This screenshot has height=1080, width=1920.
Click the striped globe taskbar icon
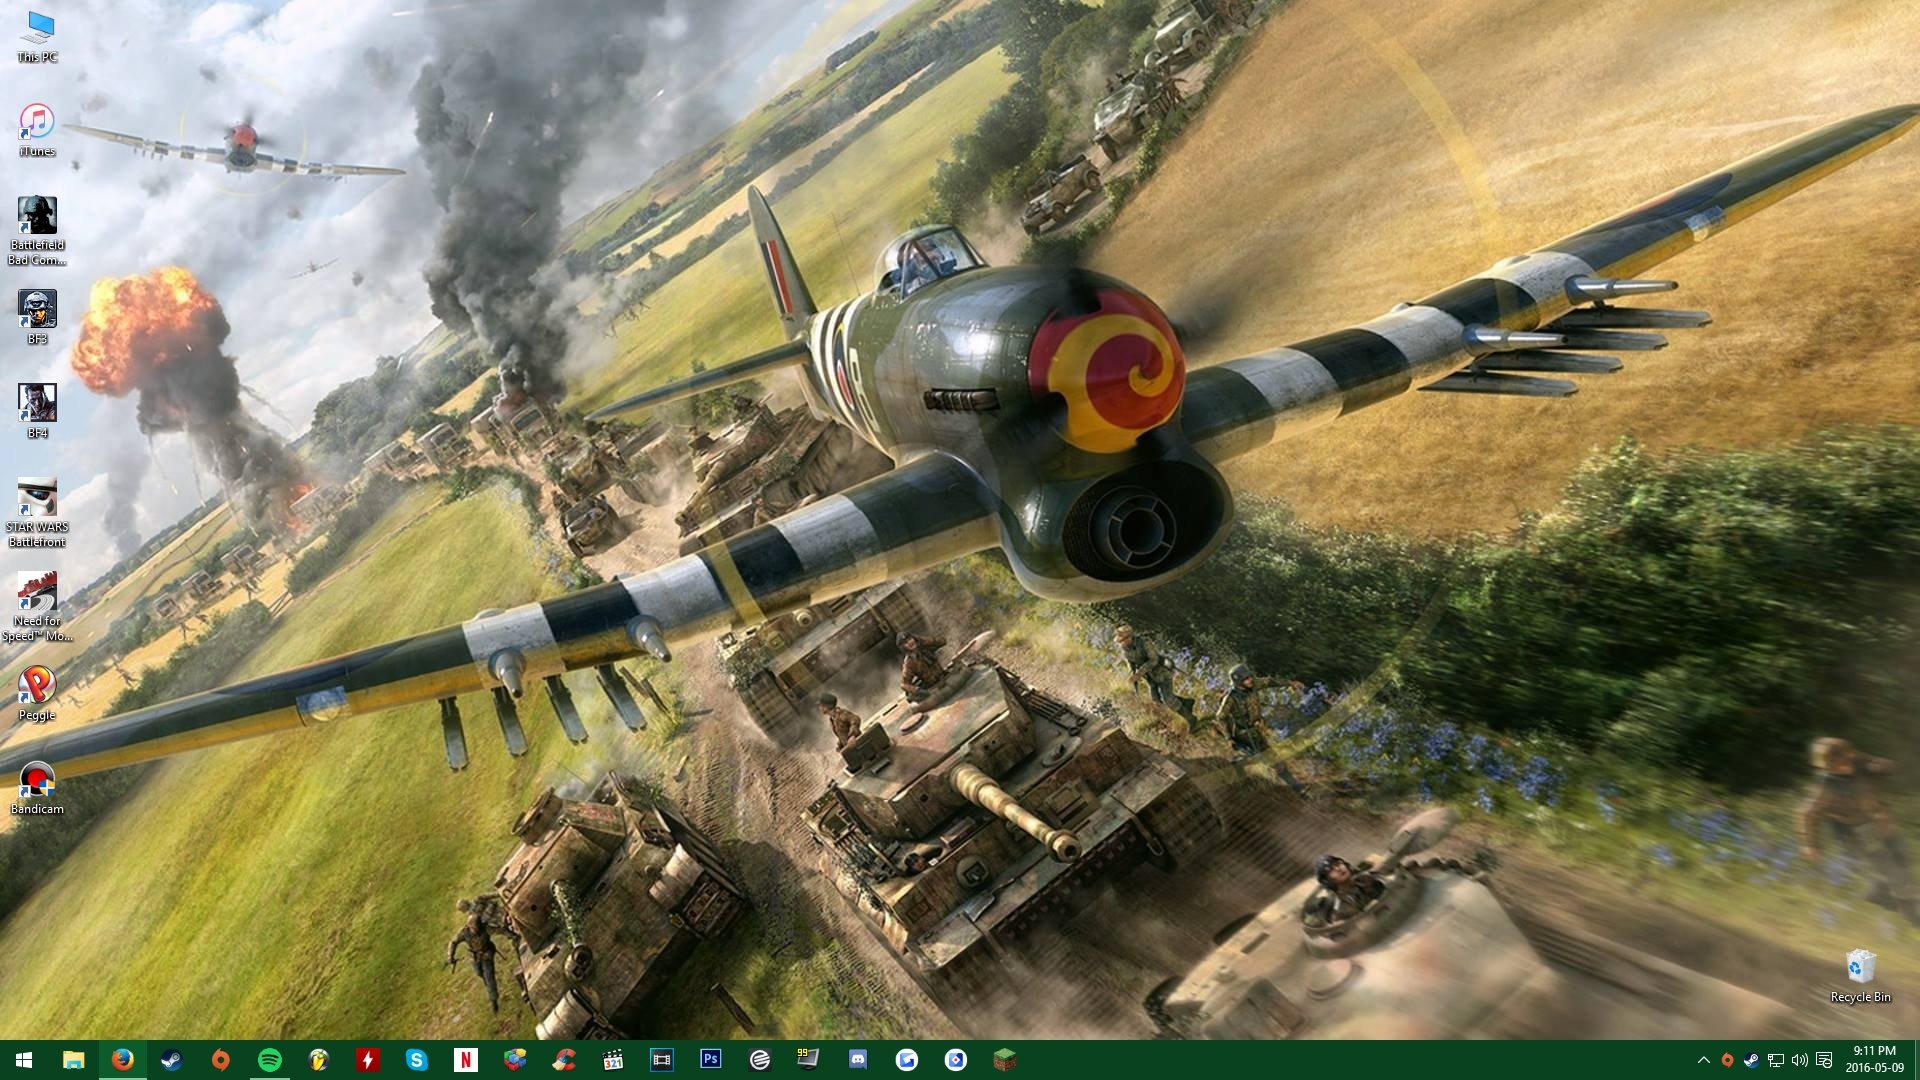760,1060
